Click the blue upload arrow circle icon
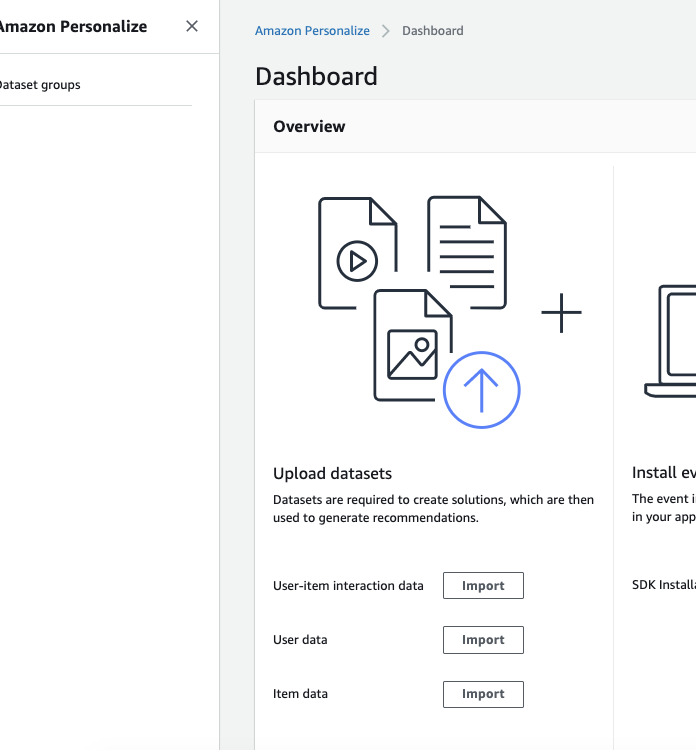The image size is (696, 750). (481, 389)
